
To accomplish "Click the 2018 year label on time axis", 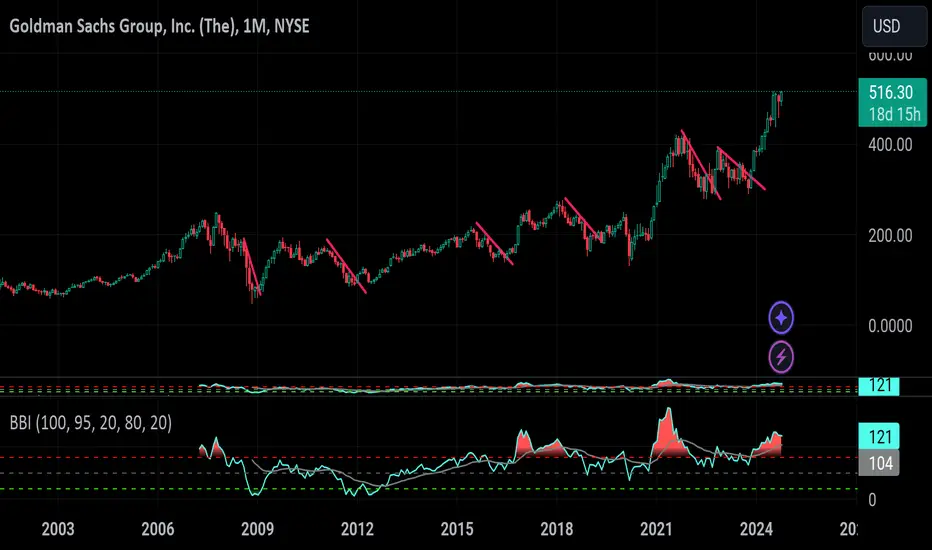I will [x=557, y=529].
